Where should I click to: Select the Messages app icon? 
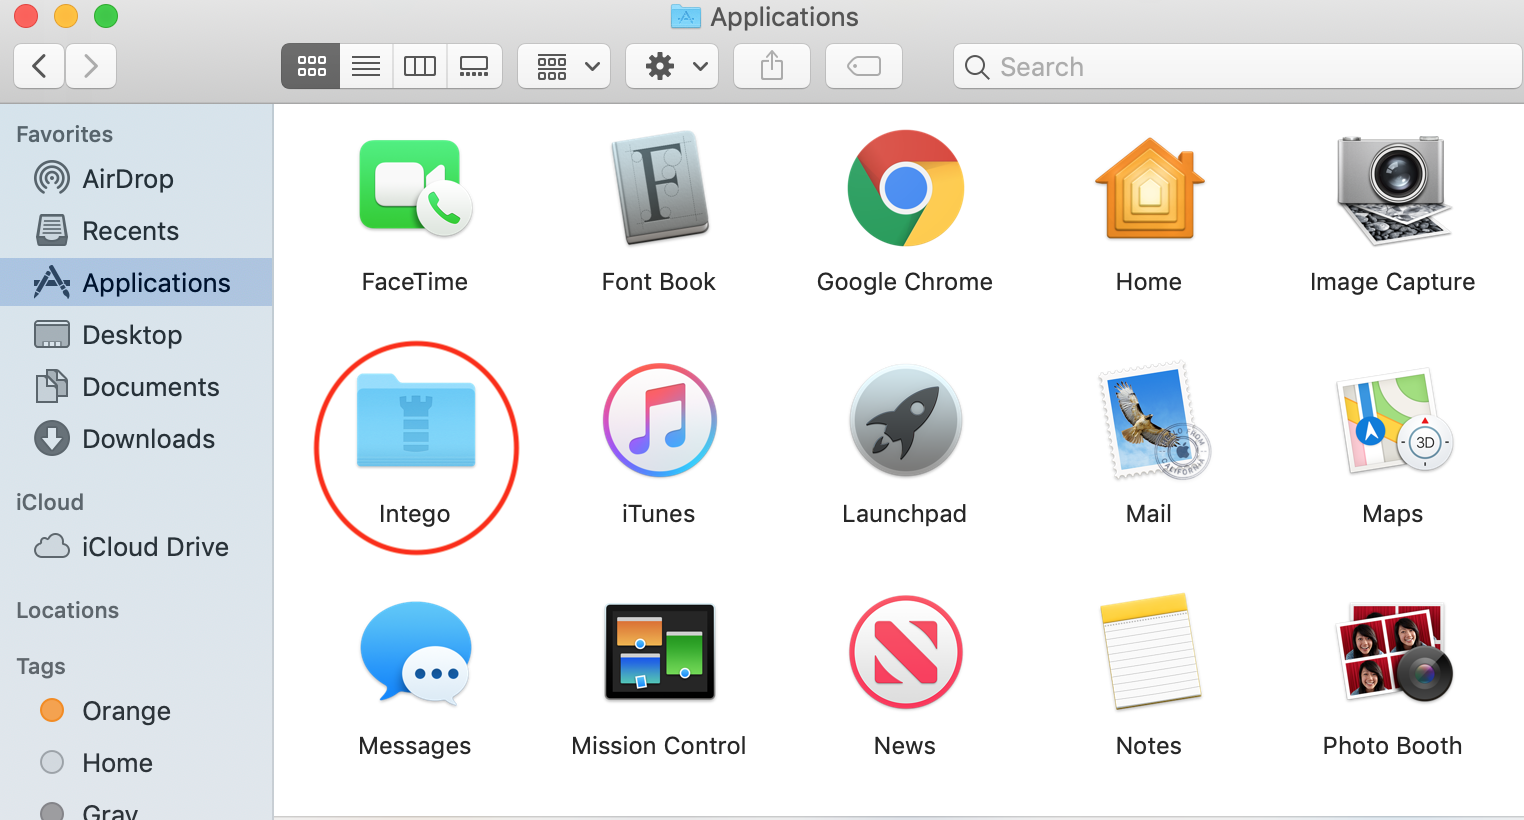tap(415, 652)
